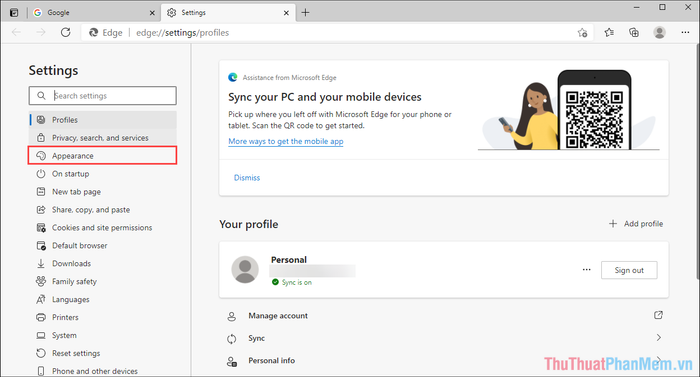Click the Downloads arrow icon in sidebar

click(x=41, y=264)
